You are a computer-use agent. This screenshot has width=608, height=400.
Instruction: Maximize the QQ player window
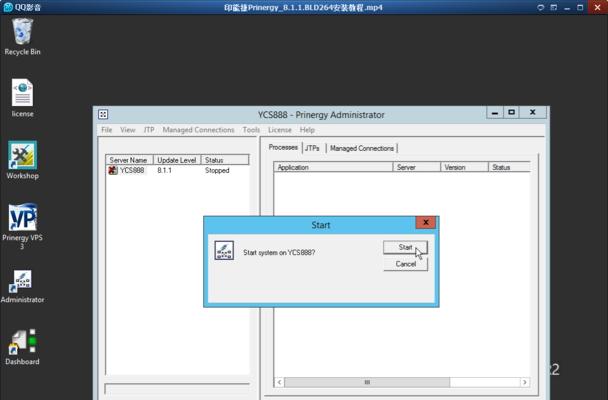(x=580, y=7)
